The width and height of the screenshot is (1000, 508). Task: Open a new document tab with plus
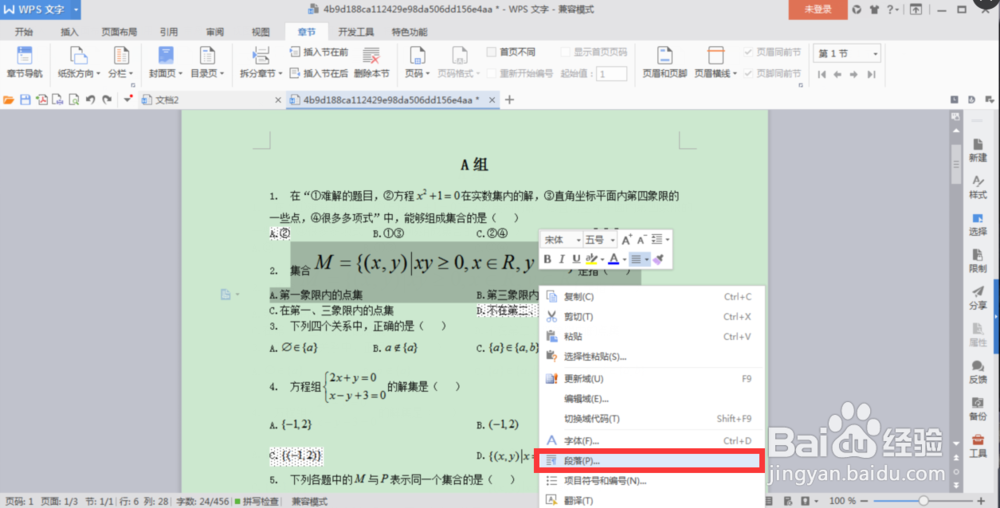[509, 99]
